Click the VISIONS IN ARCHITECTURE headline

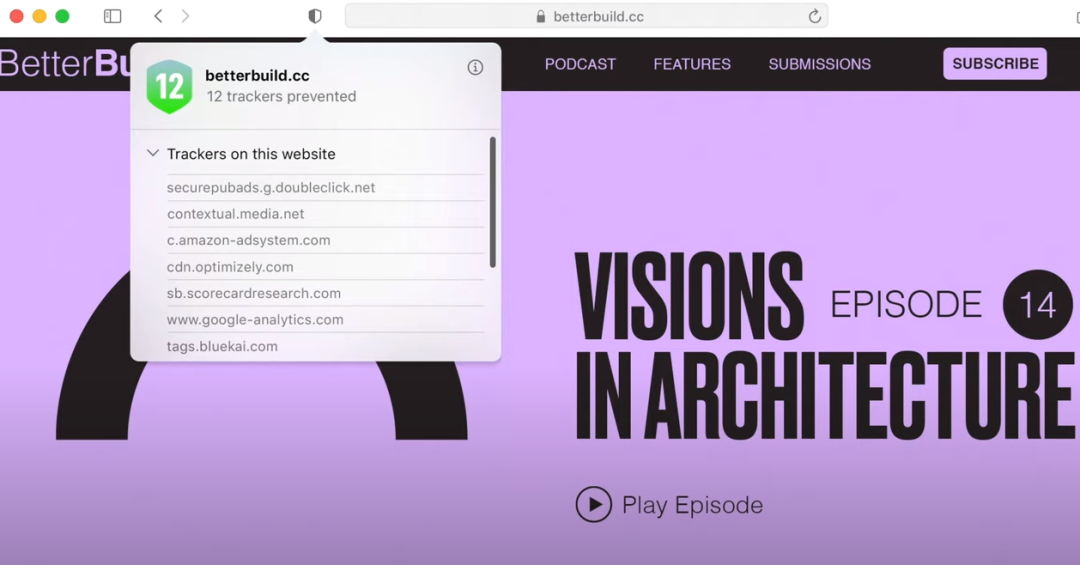(x=824, y=346)
